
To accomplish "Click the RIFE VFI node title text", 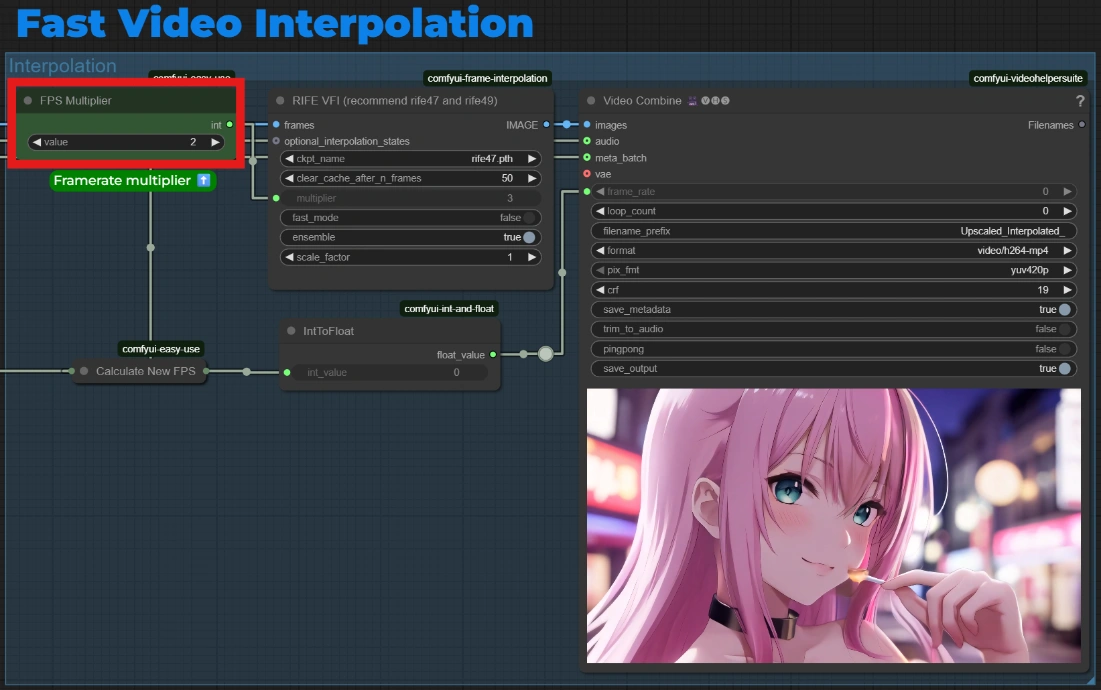I will click(x=395, y=100).
